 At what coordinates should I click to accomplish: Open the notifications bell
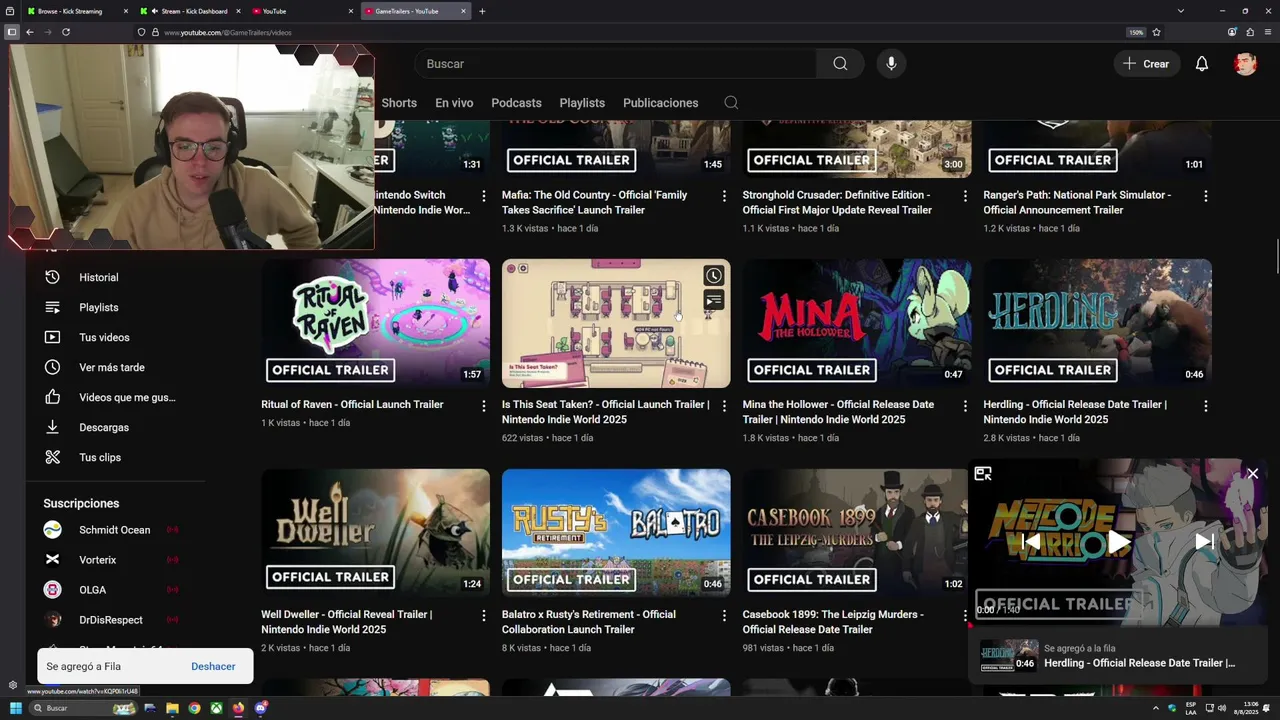[x=1202, y=64]
